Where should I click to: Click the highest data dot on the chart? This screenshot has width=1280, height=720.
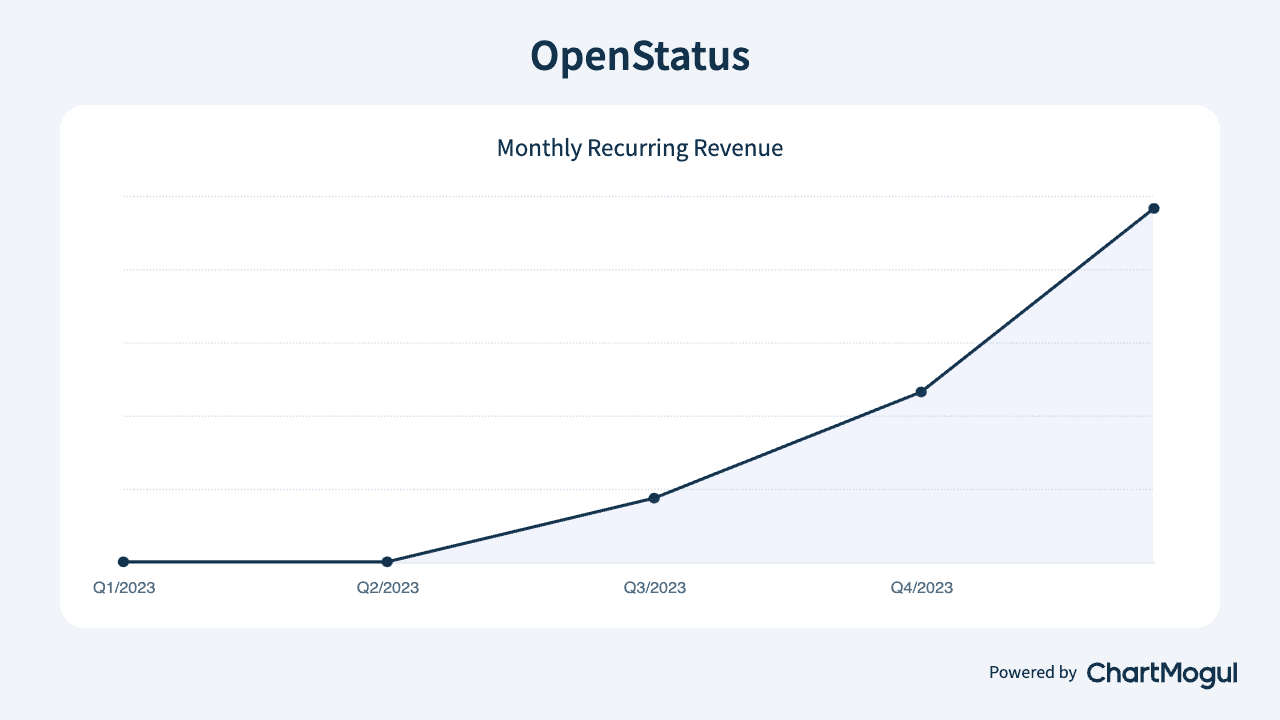pos(1155,207)
